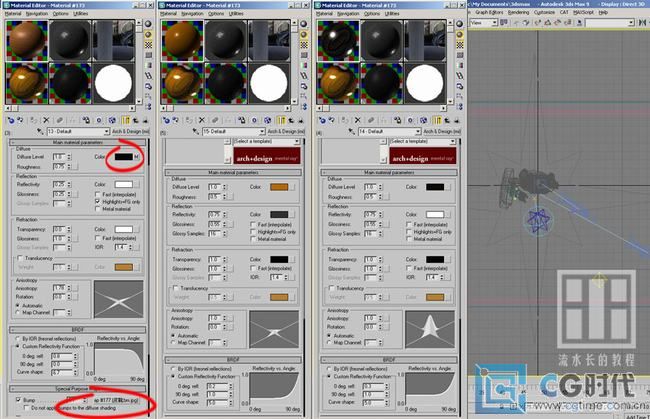The height and width of the screenshot is (419, 650).
Task: Click Go Forward to Sibling in 15 - Default editor
Action: tap(301, 120)
